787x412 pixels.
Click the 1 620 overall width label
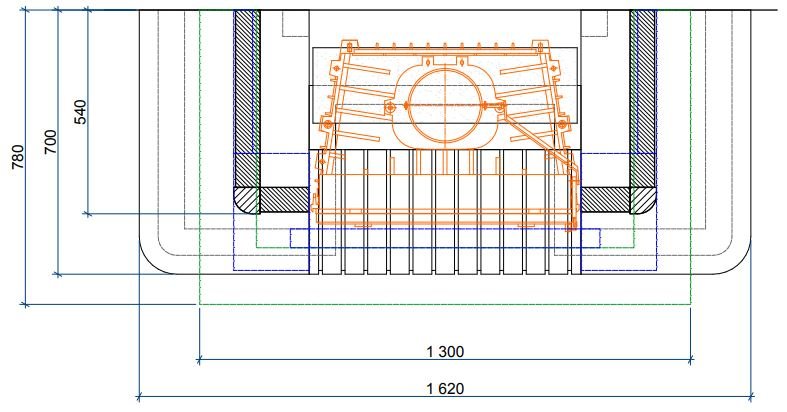click(x=444, y=388)
